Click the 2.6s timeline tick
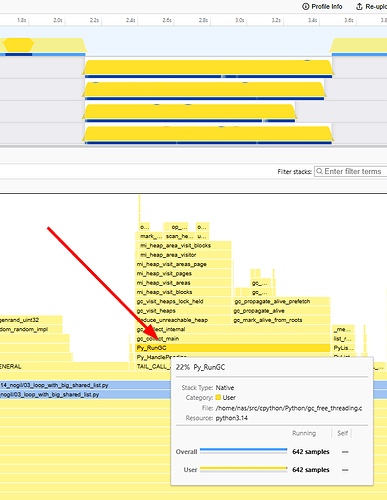This screenshot has width=387, height=500. pyautogui.click(x=167, y=20)
